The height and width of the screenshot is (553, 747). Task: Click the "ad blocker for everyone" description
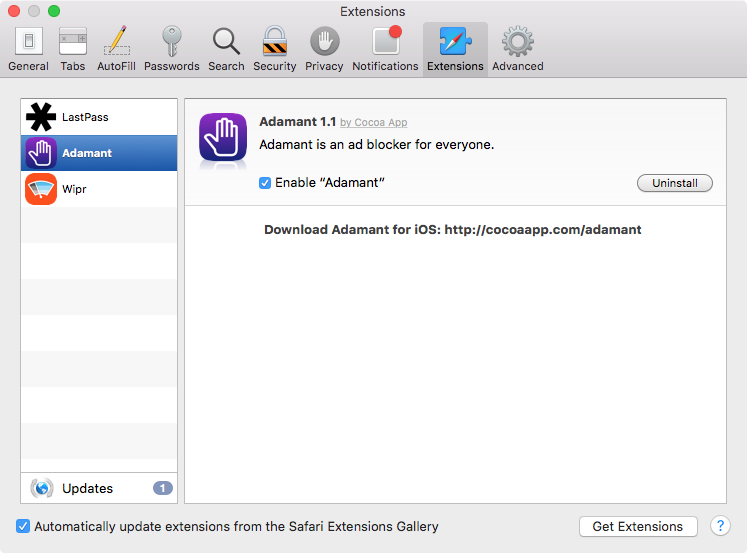[376, 144]
